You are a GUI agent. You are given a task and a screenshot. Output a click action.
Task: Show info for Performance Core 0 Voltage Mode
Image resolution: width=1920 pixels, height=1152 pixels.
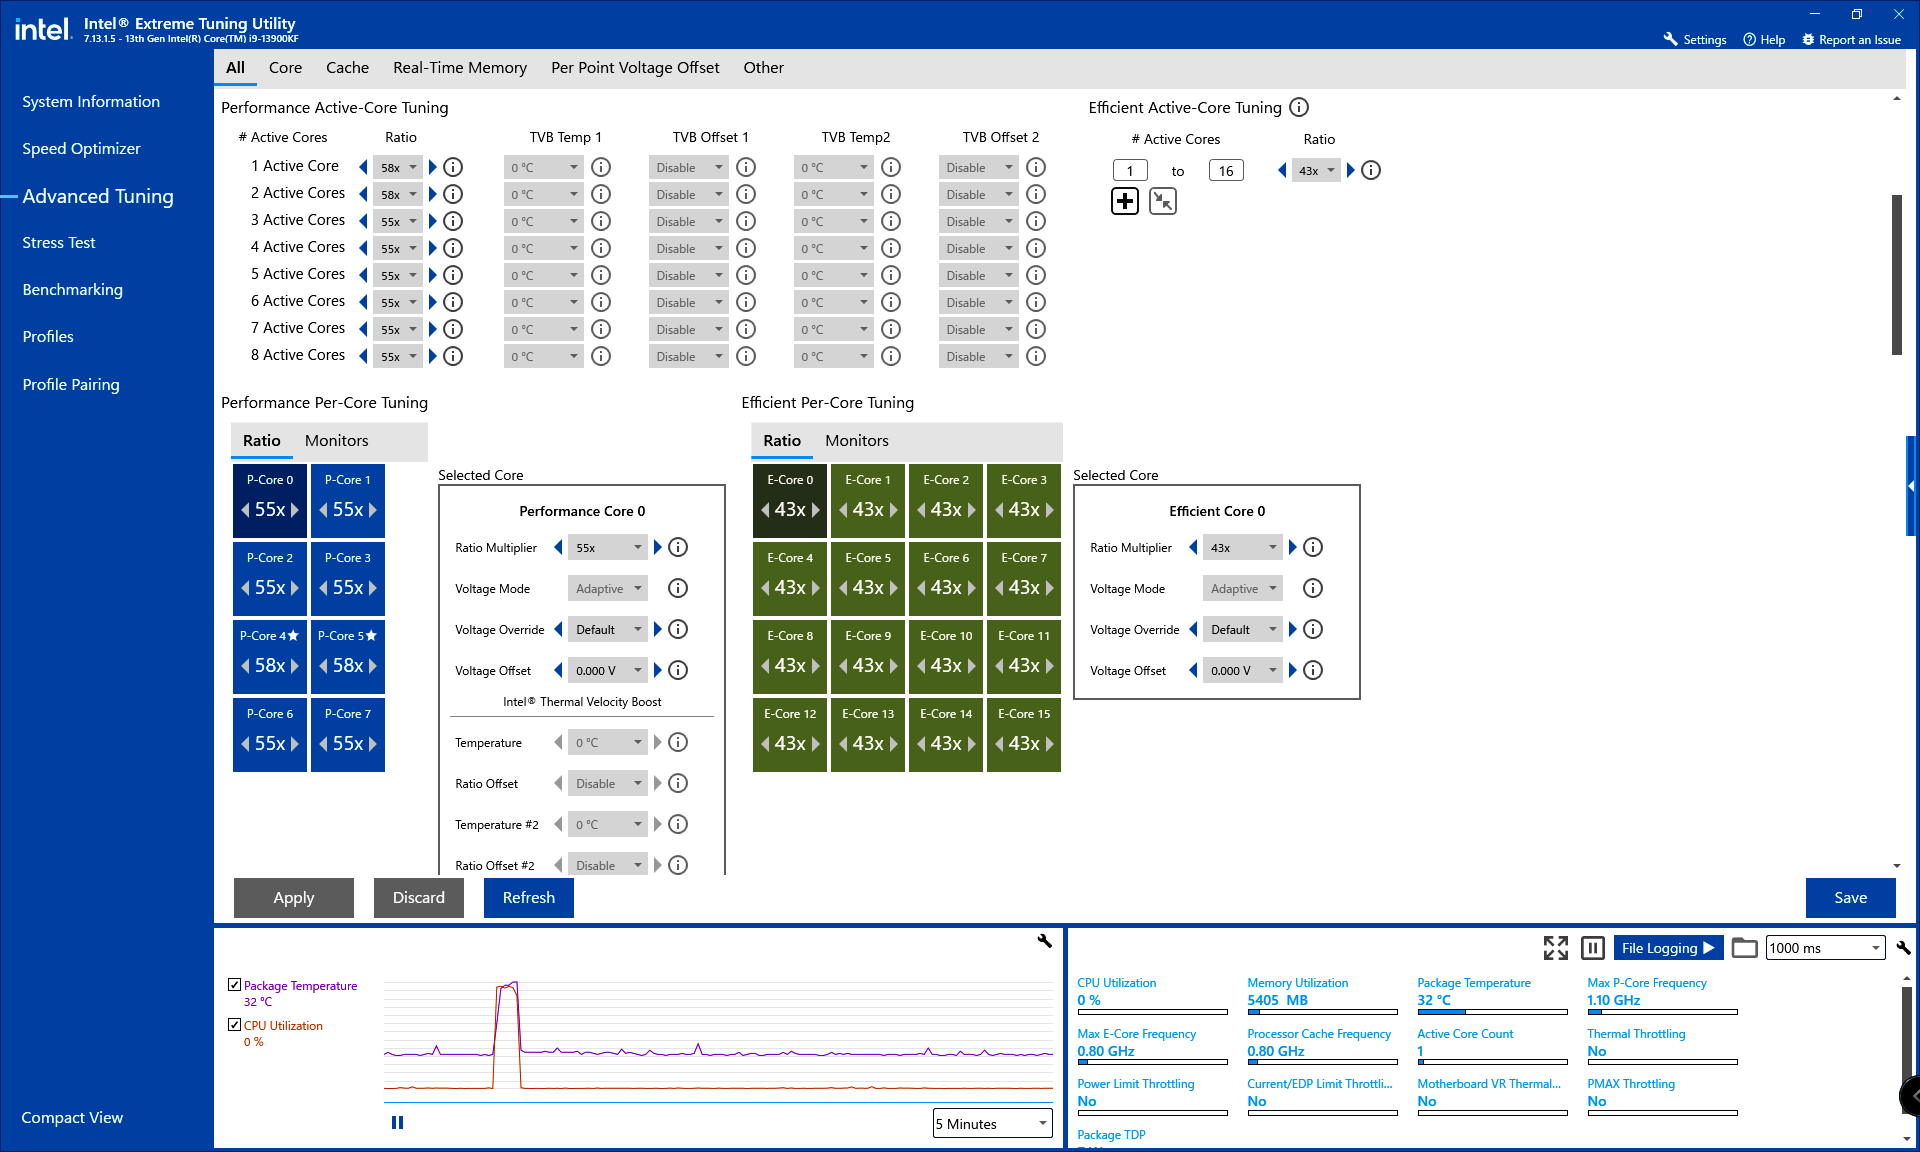(678, 588)
